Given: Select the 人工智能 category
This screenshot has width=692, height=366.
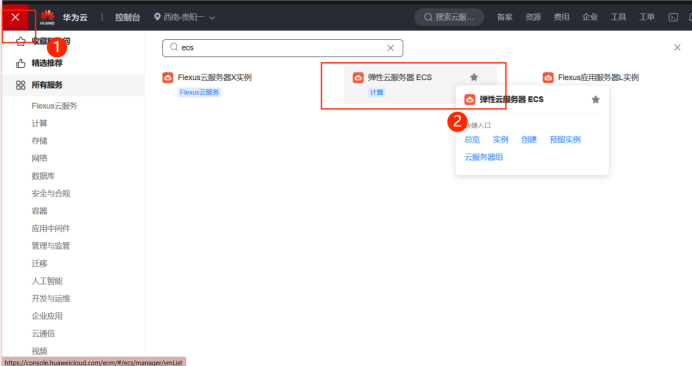Looking at the screenshot, I should click(47, 281).
